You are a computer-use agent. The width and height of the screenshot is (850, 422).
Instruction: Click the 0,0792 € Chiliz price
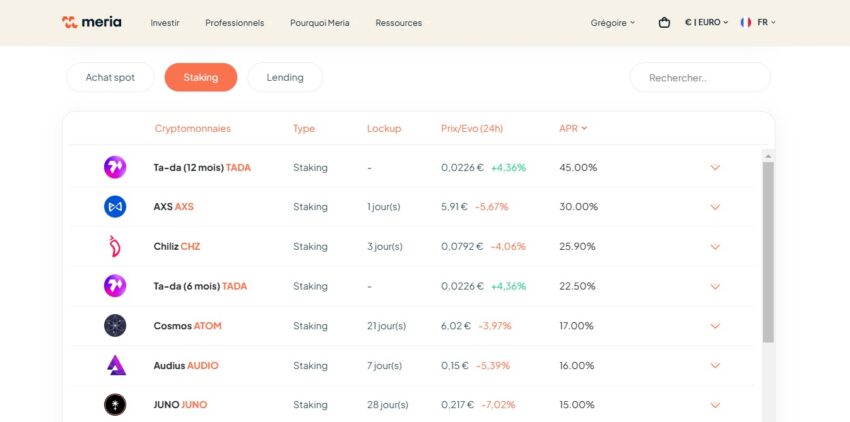tap(462, 246)
